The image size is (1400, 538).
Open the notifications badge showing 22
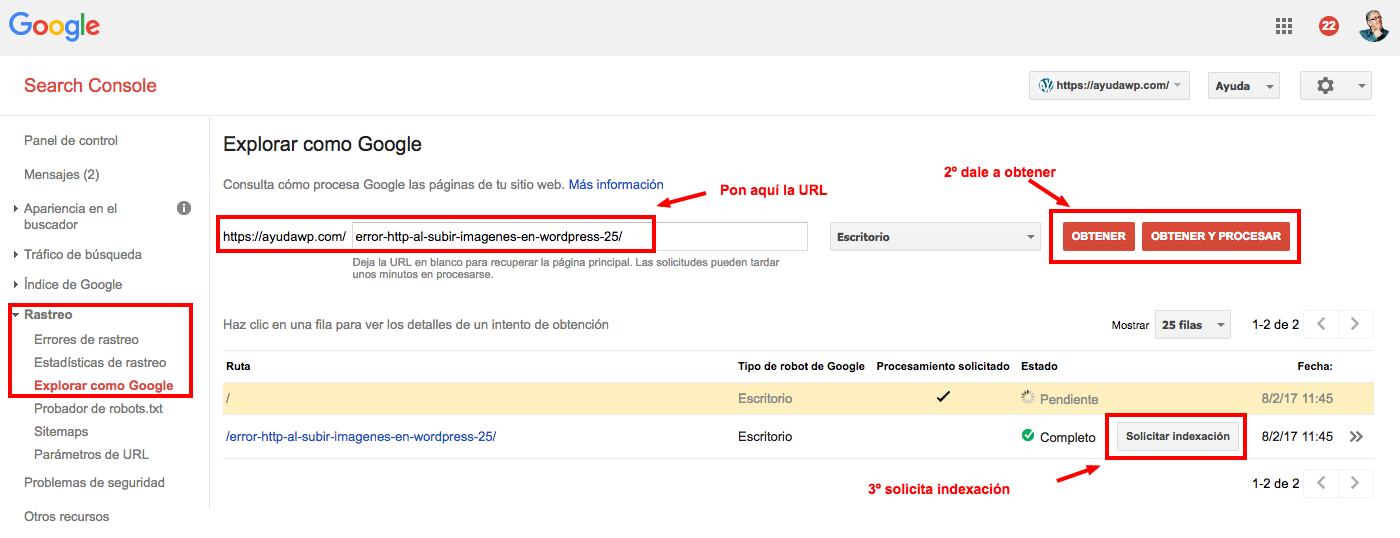pos(1329,27)
